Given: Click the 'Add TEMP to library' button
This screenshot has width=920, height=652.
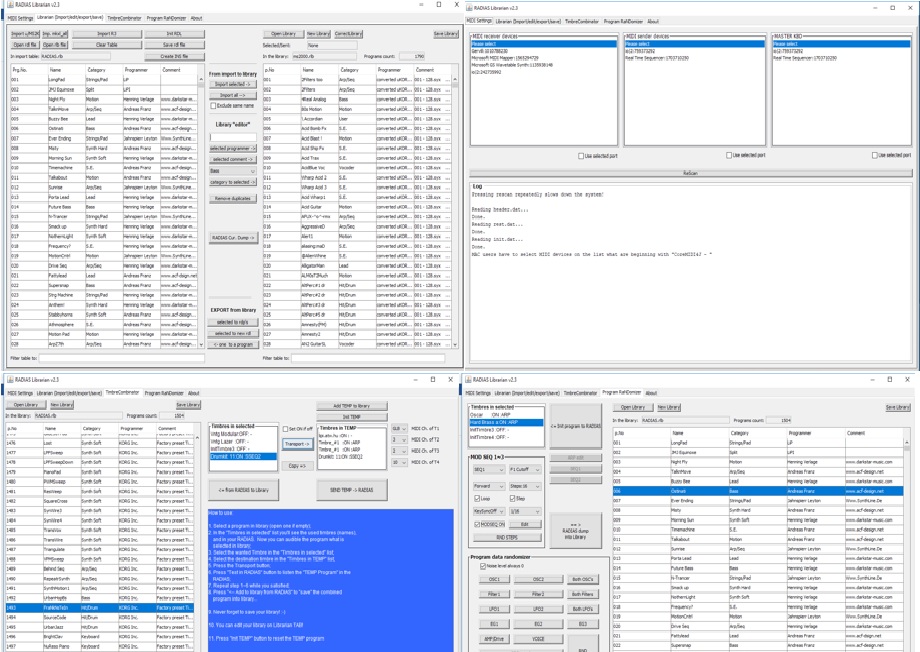Looking at the screenshot, I should (352, 406).
